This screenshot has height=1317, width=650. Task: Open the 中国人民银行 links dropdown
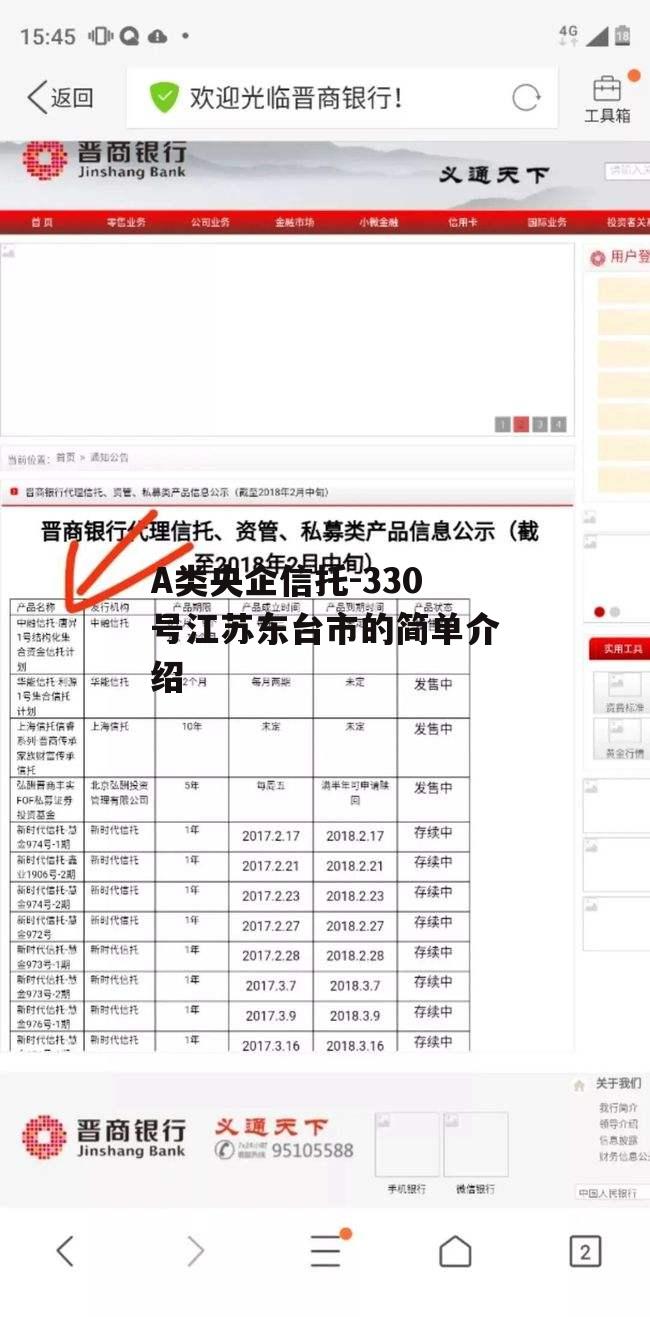(x=612, y=1193)
